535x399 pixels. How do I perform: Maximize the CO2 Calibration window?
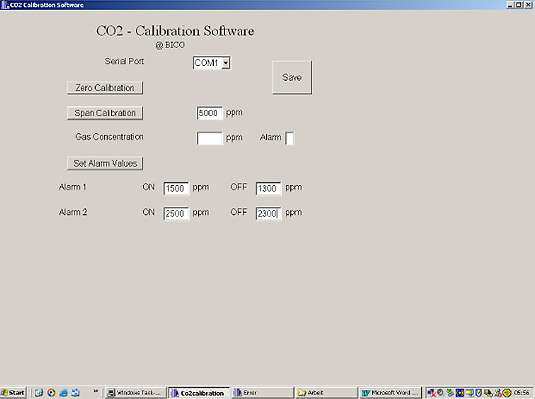tap(518, 5)
